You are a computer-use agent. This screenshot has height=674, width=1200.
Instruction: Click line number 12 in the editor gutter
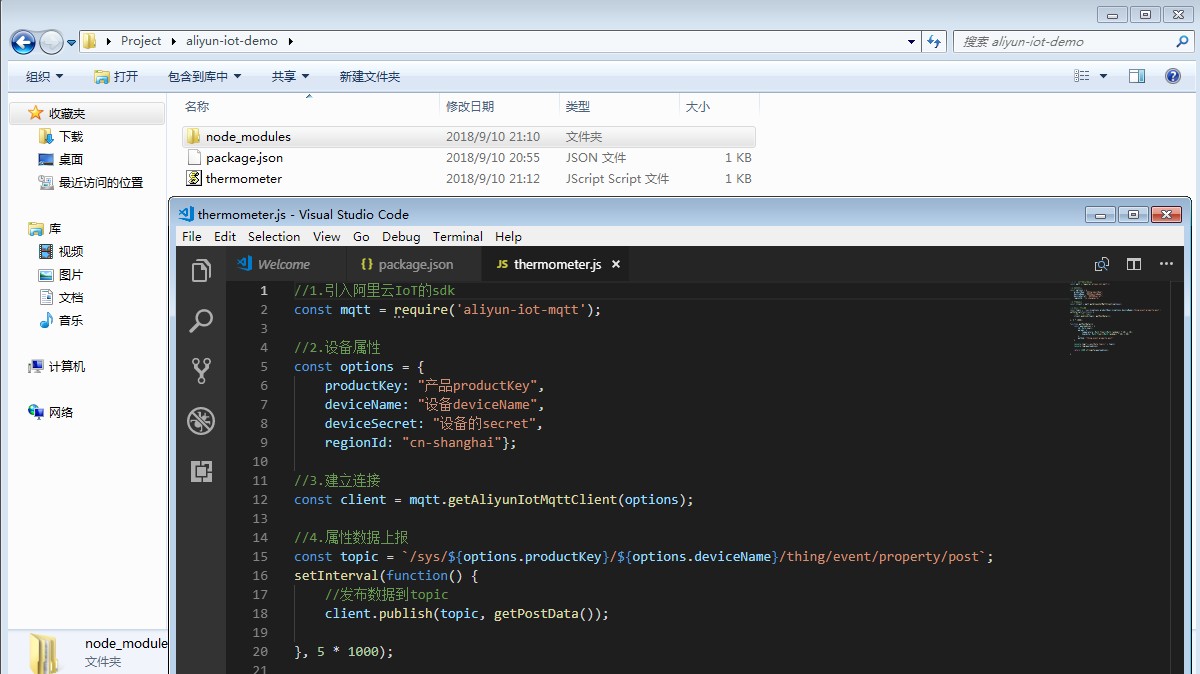pos(261,500)
